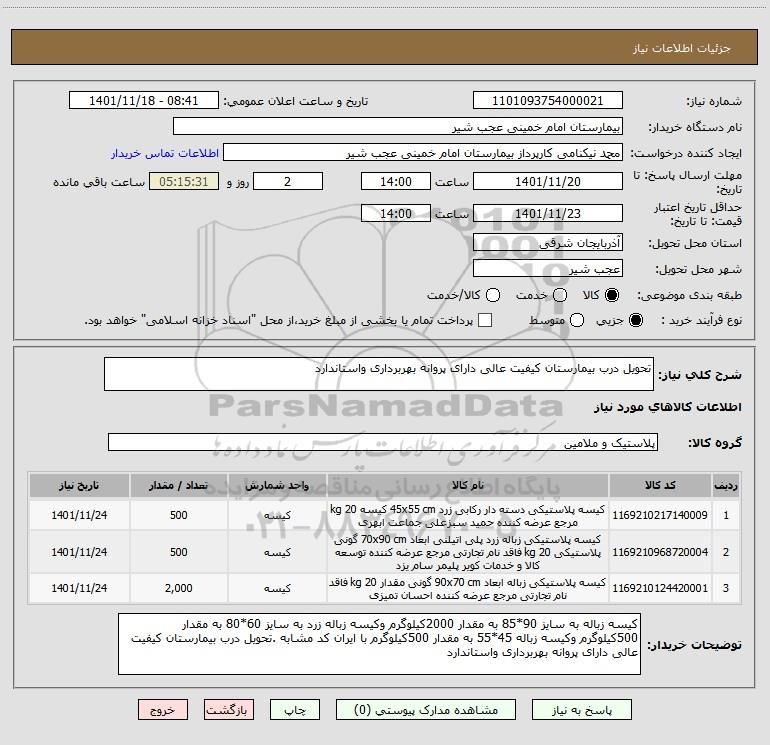Click date 1401/11/24 in row 2
Viewport: 770px width, 745px height.
[79, 552]
